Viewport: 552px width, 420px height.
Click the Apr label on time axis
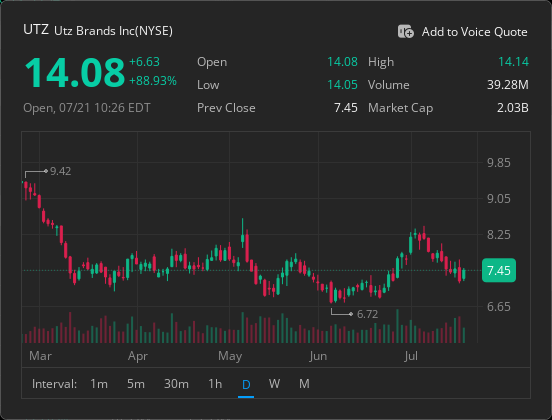click(138, 356)
